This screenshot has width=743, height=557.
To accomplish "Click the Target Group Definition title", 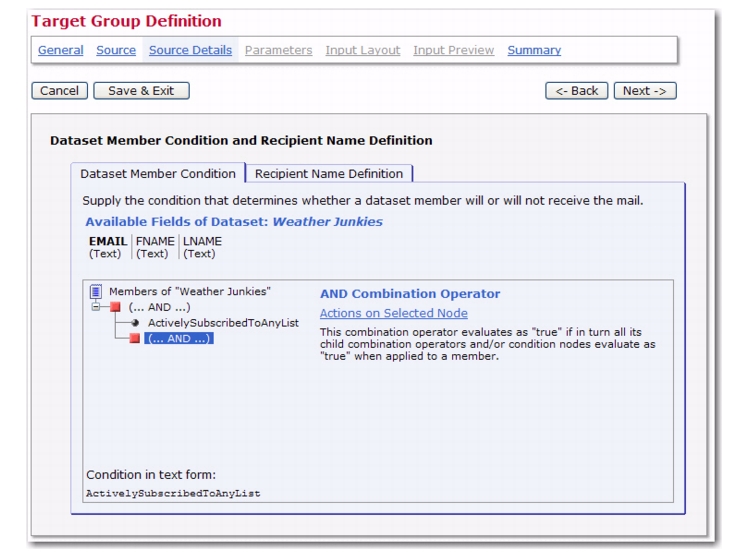I will [x=127, y=21].
